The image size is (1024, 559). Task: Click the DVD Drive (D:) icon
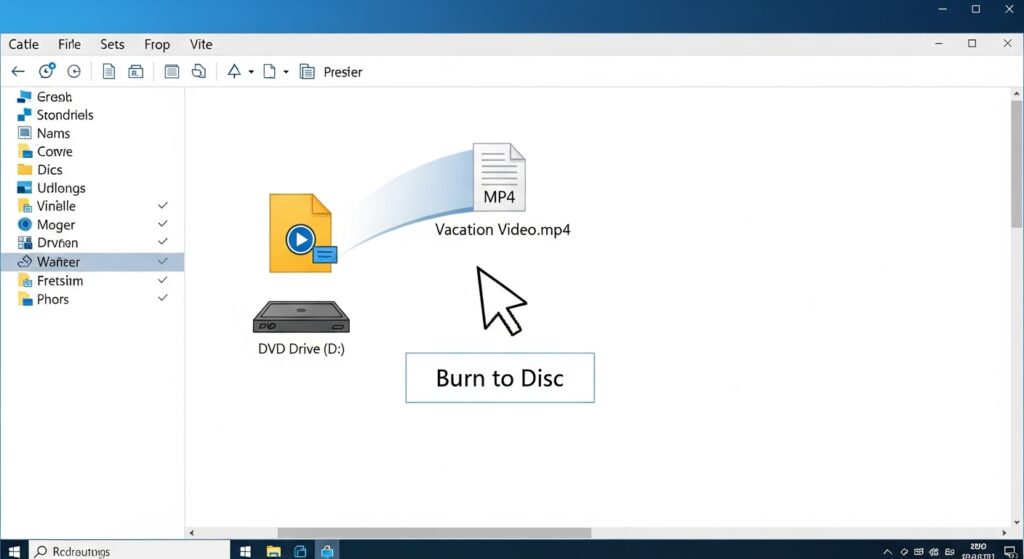(301, 318)
